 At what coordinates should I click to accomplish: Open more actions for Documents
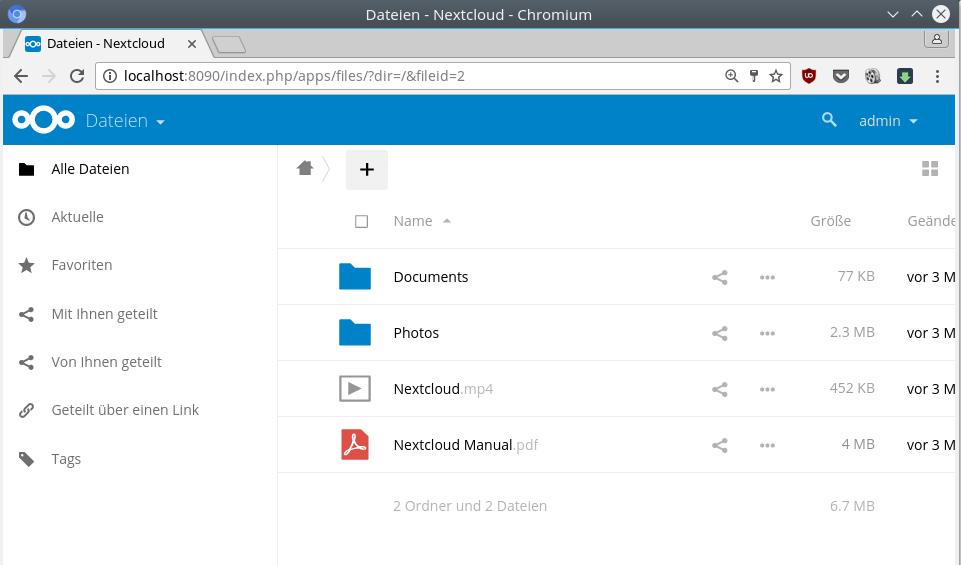[x=767, y=277]
